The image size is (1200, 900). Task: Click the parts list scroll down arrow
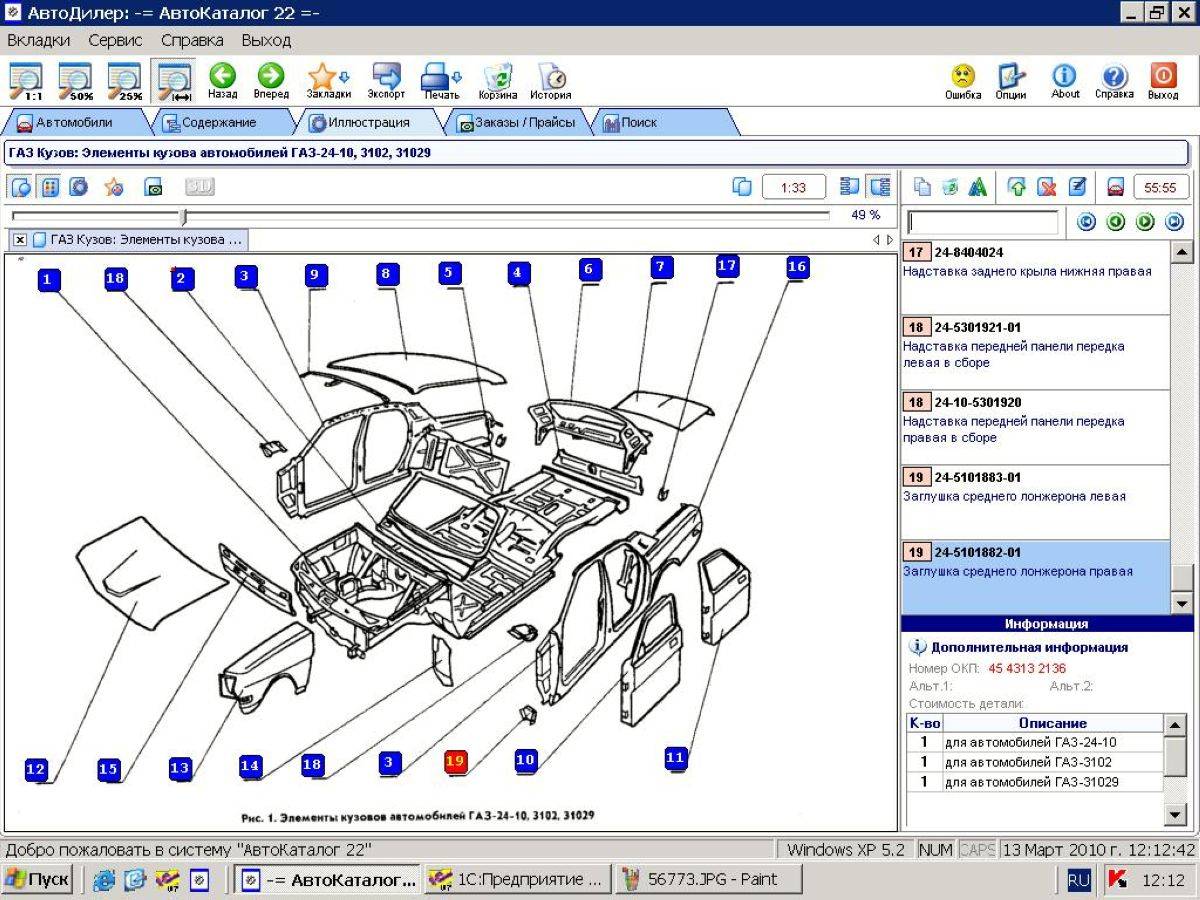(1180, 603)
